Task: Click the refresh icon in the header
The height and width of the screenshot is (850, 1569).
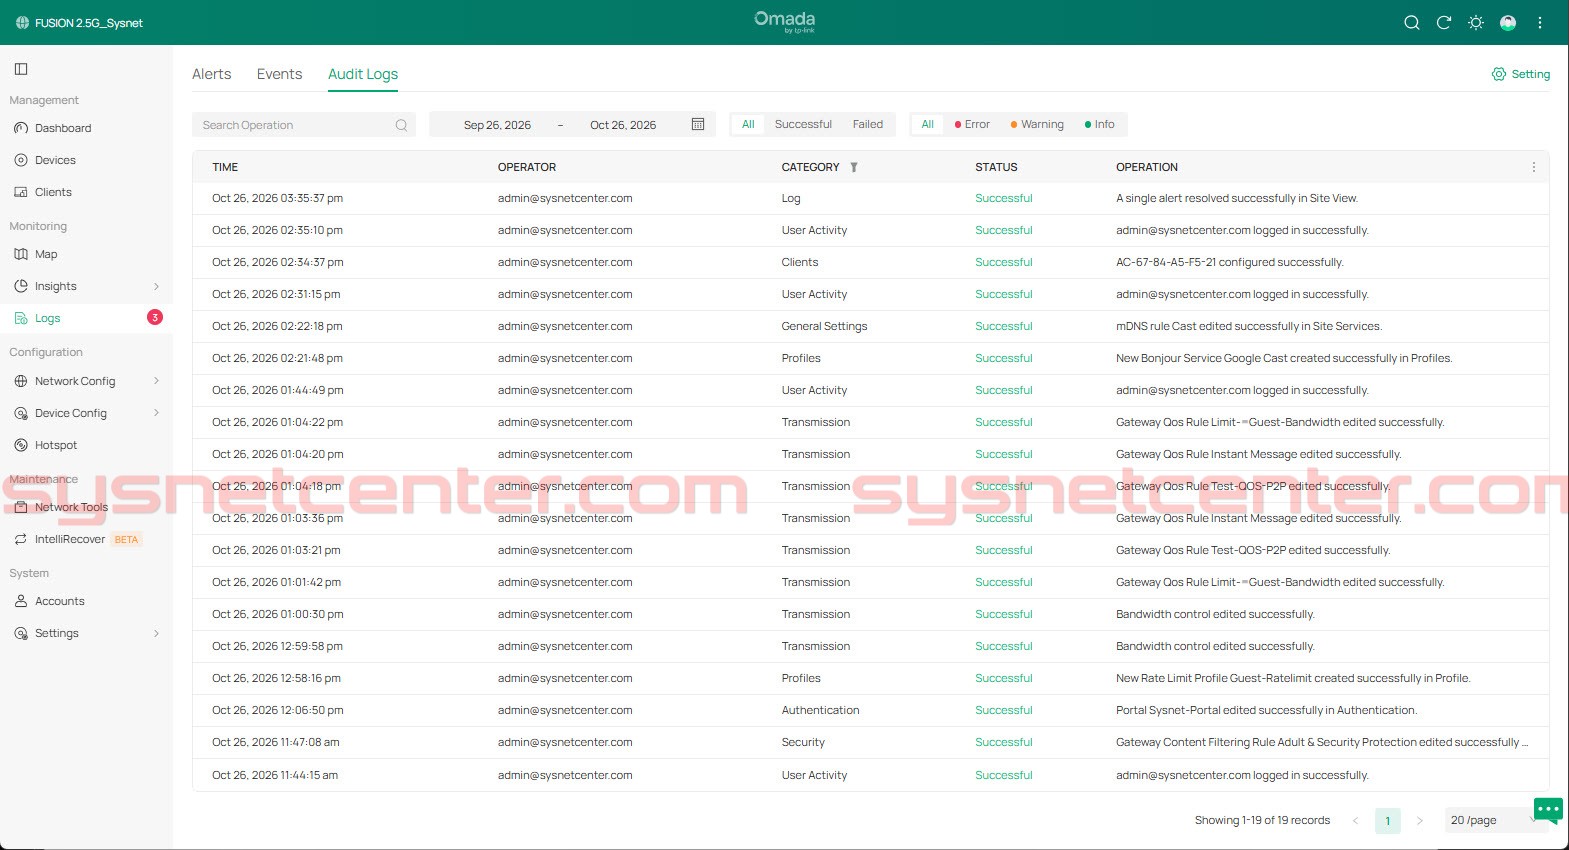Action: coord(1444,23)
